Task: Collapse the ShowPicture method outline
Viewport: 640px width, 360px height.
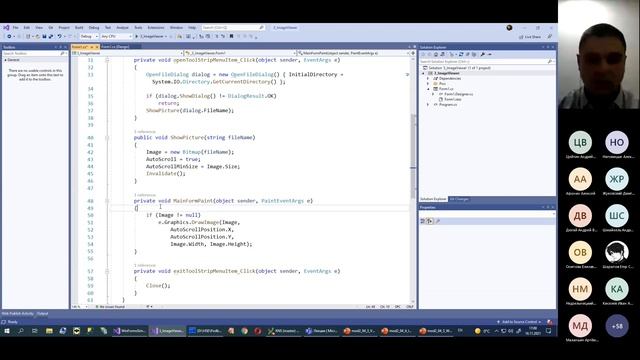Action: pyautogui.click(x=107, y=138)
